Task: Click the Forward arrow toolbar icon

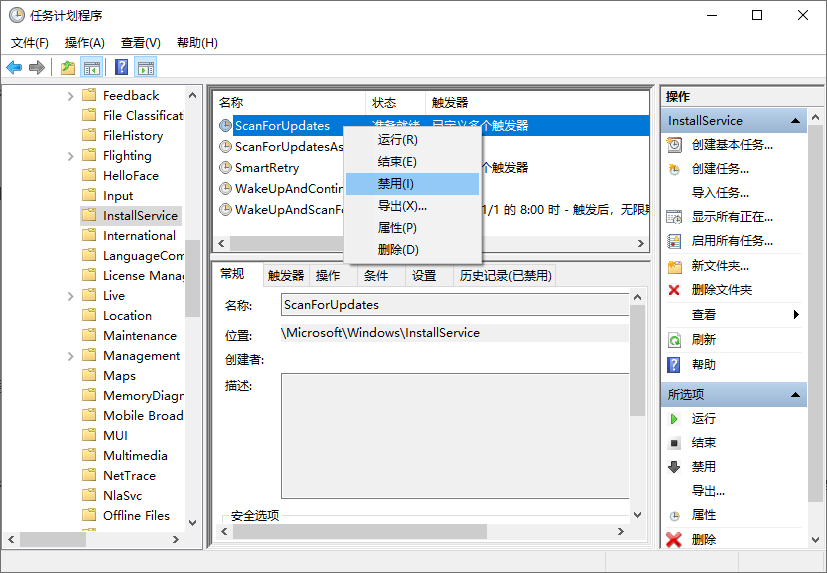Action: pyautogui.click(x=37, y=68)
